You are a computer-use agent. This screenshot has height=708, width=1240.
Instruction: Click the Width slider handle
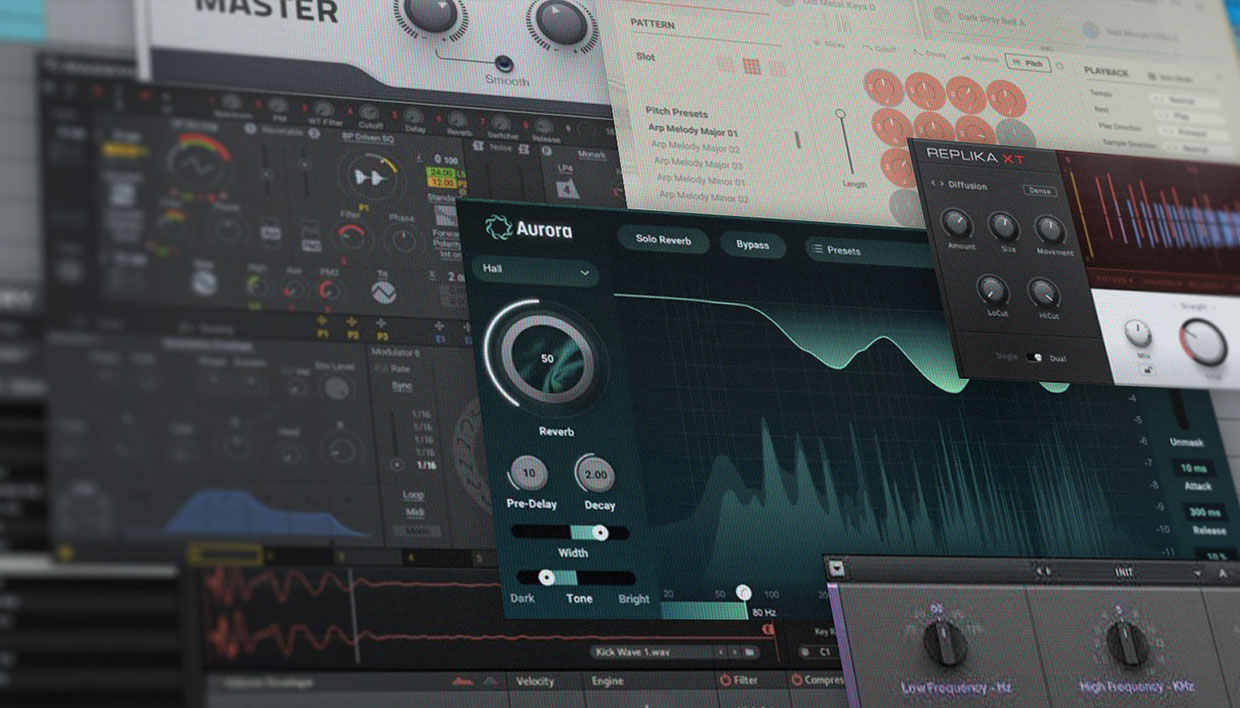(x=600, y=533)
